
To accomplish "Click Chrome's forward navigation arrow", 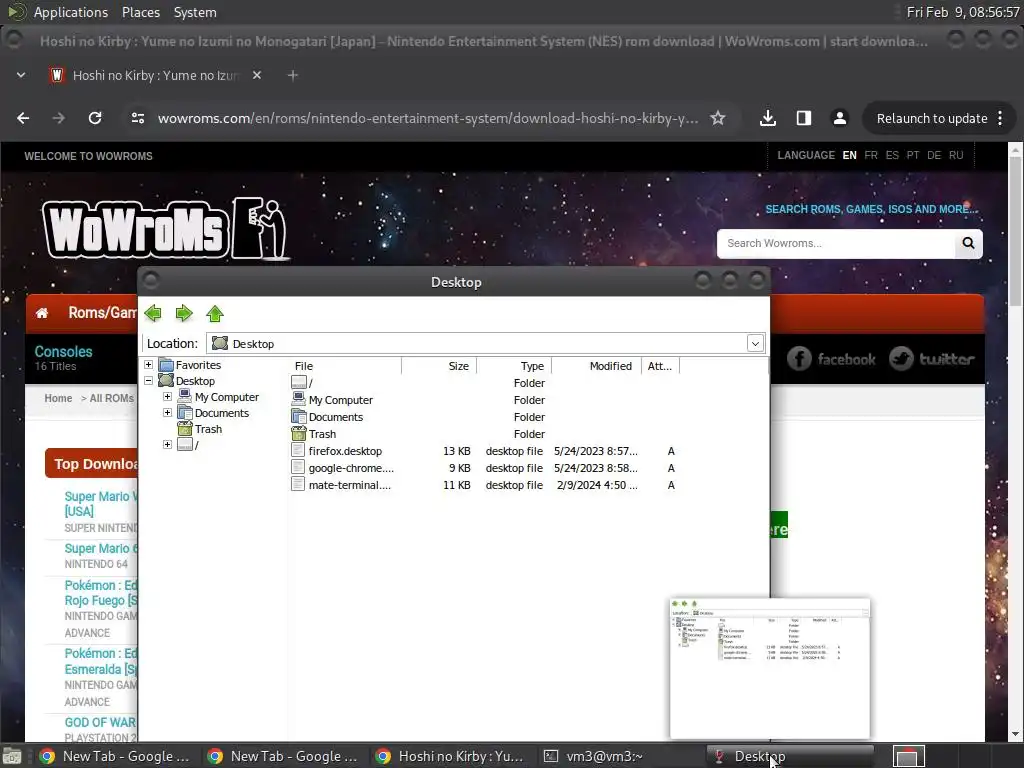I will click(59, 118).
